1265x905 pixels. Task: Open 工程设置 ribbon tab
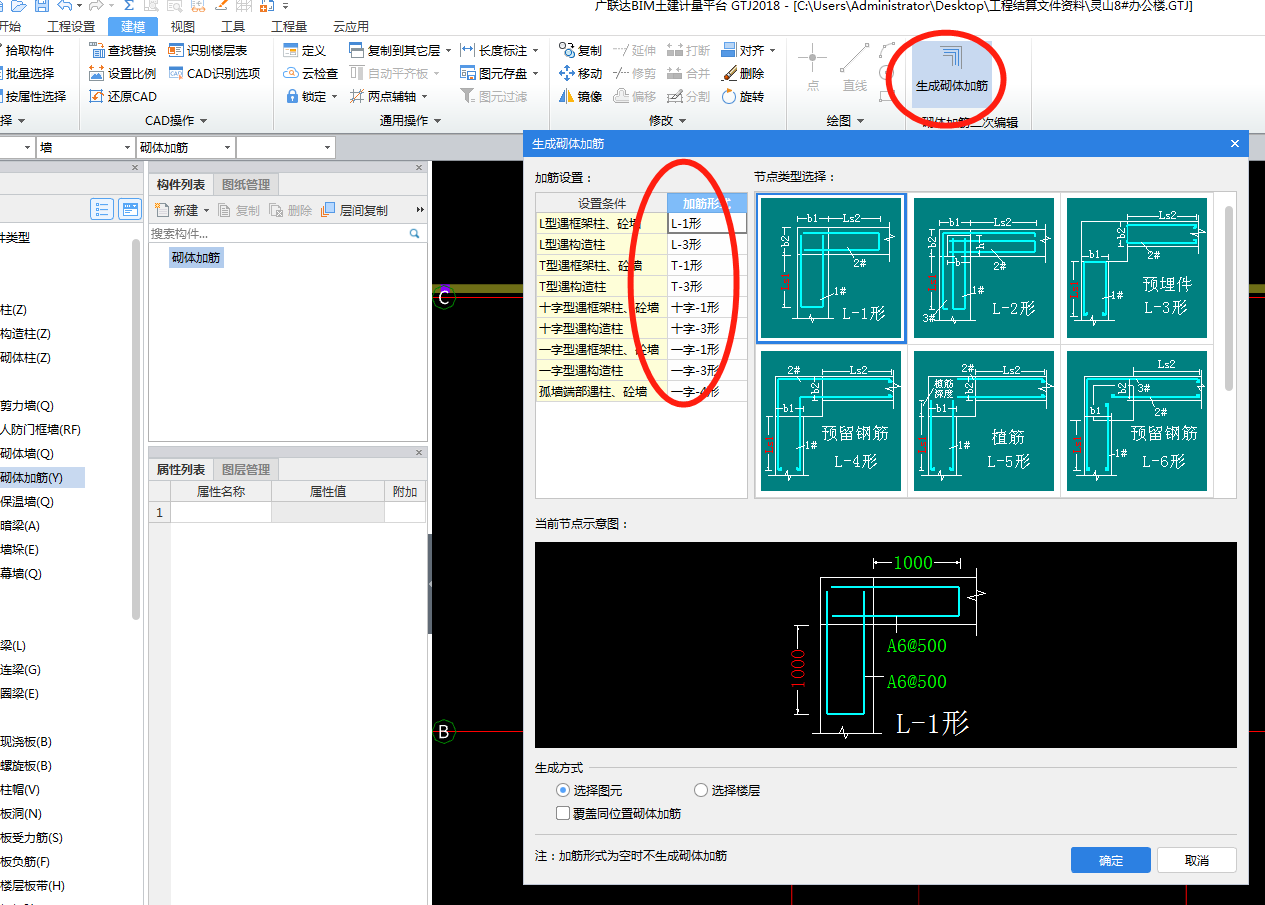(x=71, y=27)
